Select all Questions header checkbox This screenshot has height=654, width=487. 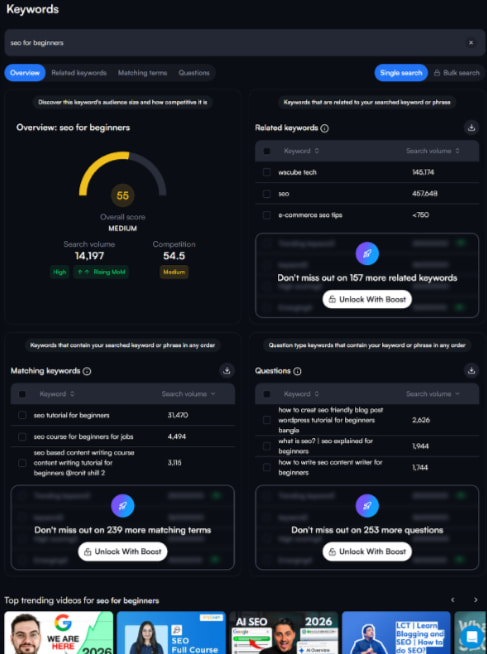point(267,394)
